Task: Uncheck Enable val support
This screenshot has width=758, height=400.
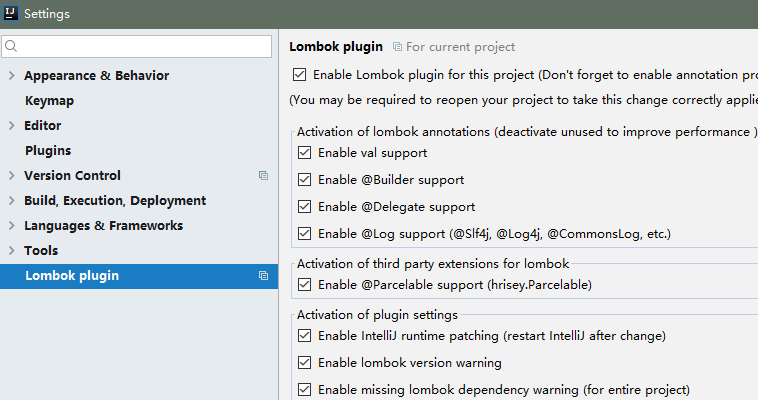Action: click(305, 153)
